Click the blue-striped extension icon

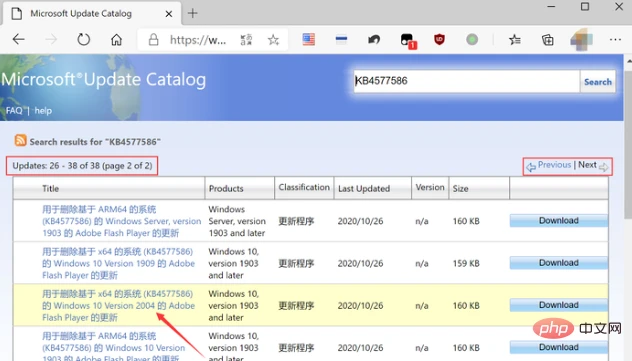[x=341, y=39]
